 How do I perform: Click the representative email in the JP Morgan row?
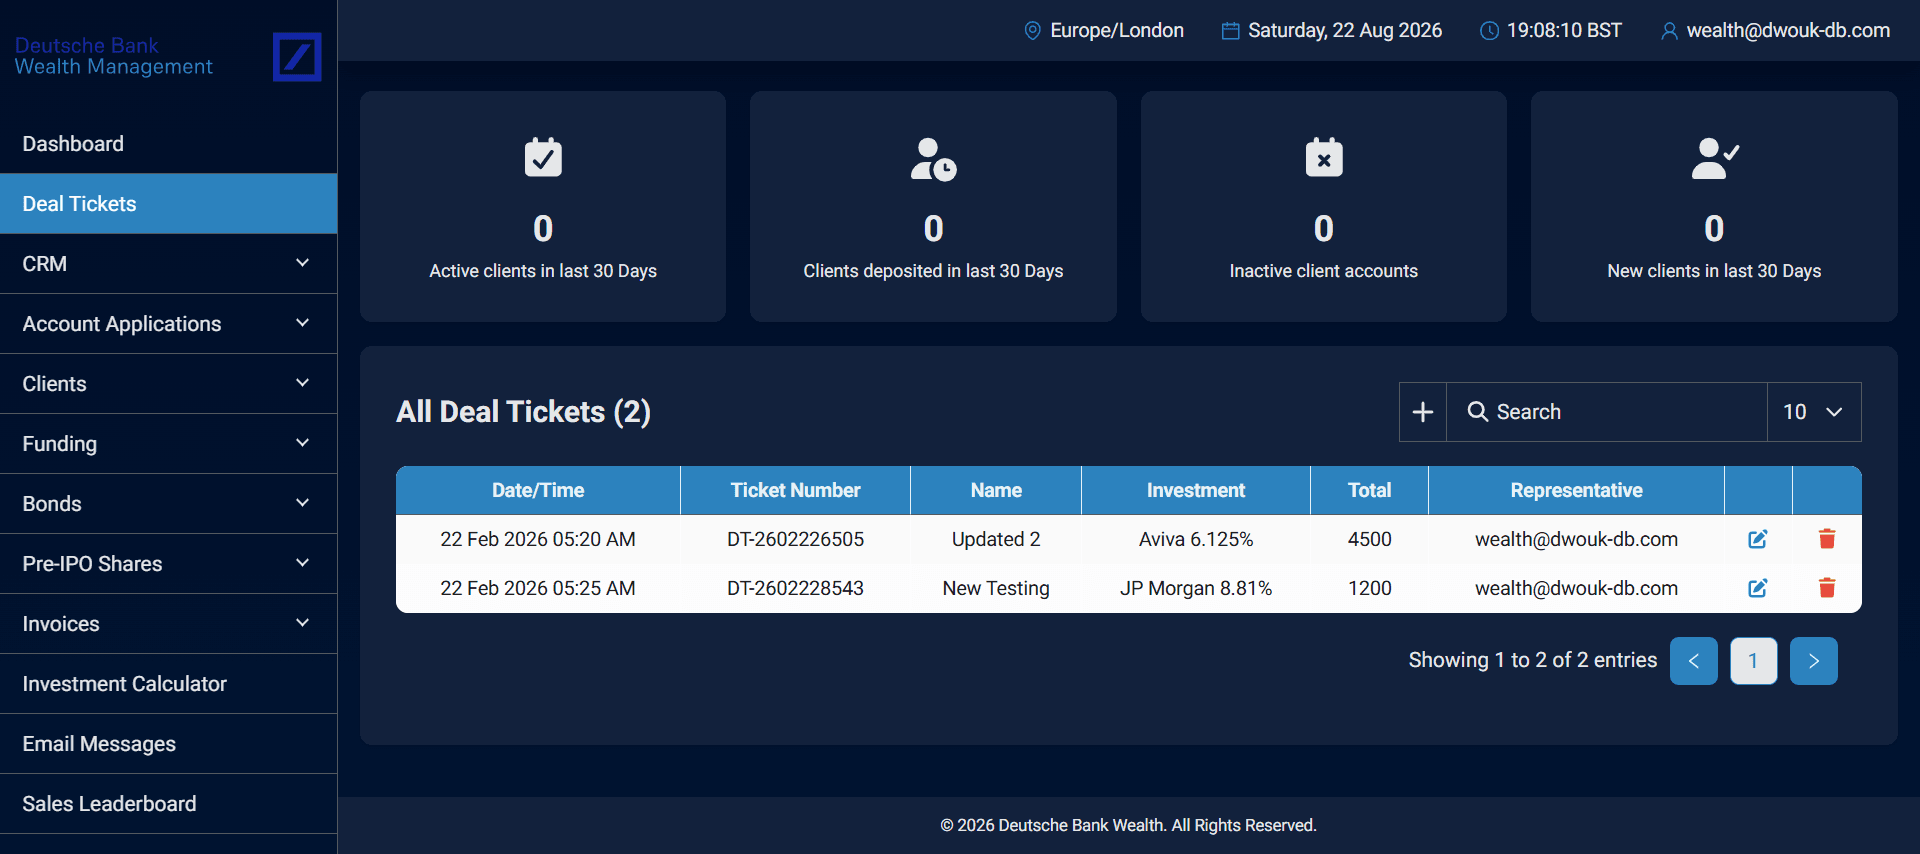1576,588
